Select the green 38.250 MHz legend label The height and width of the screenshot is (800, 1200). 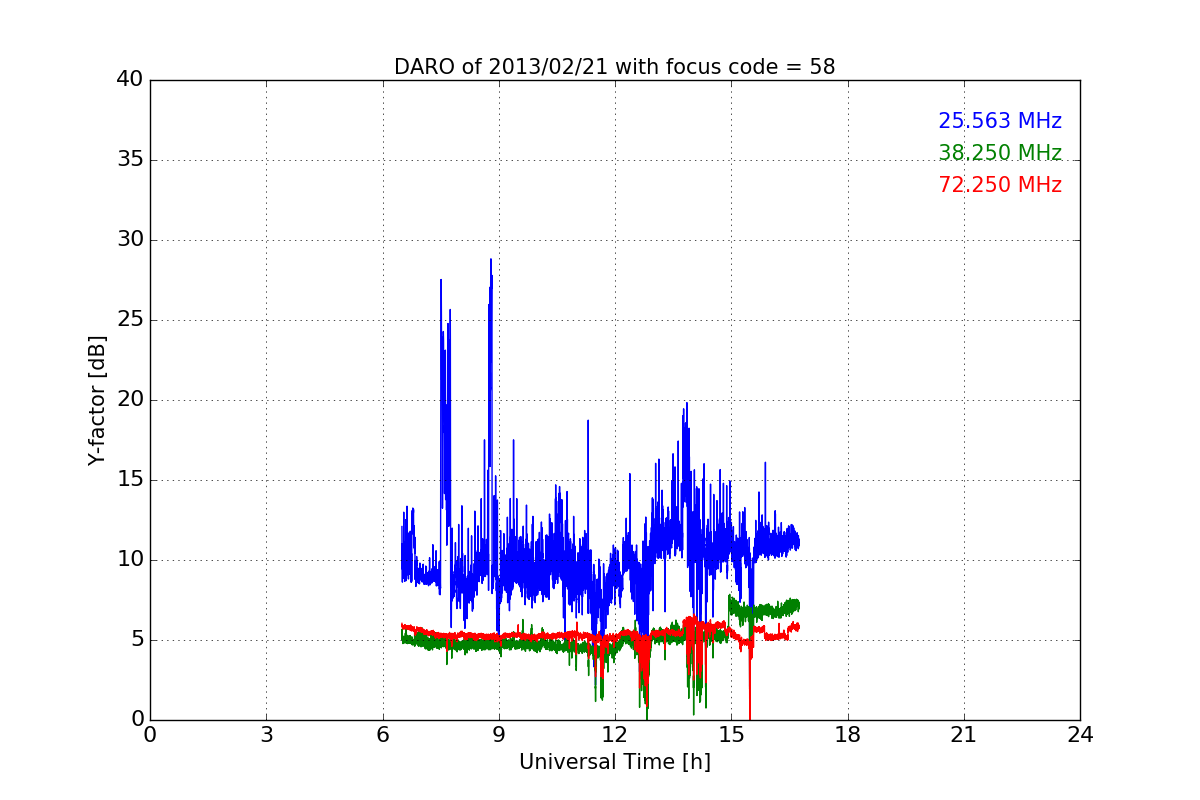[1000, 153]
